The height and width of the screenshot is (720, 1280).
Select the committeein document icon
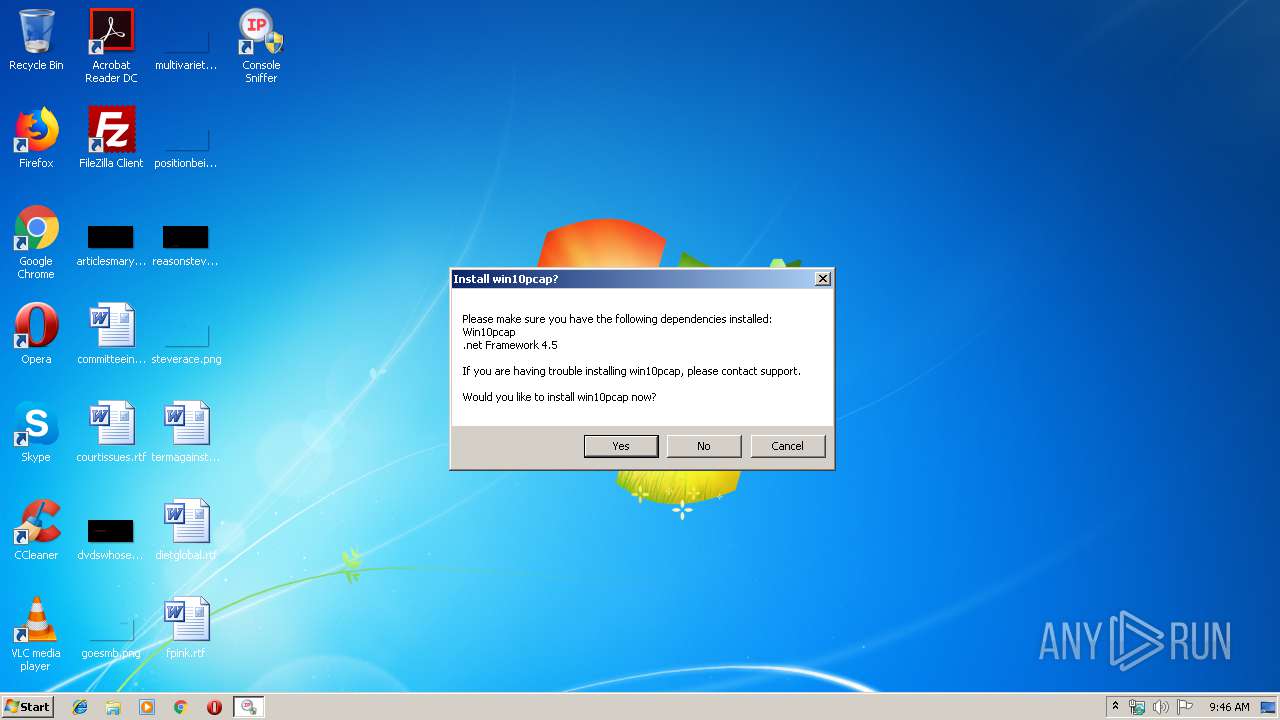pyautogui.click(x=111, y=334)
